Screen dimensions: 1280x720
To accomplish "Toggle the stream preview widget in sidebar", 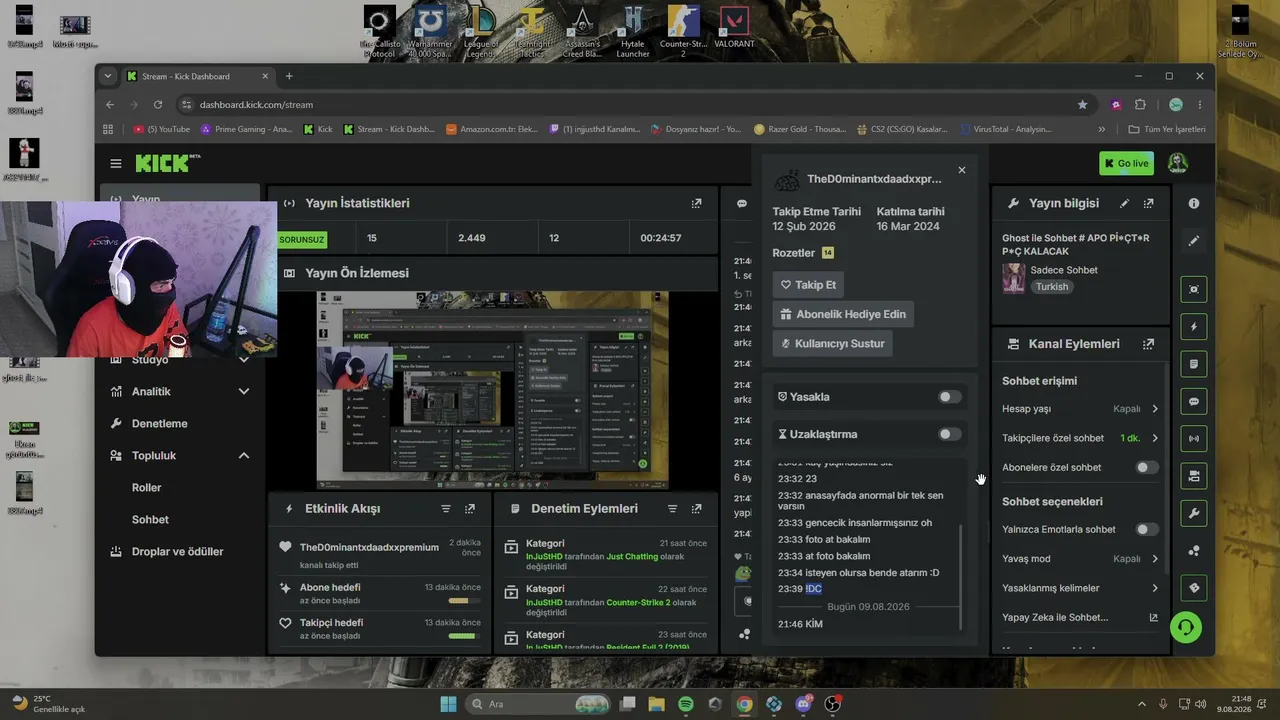I will [1194, 289].
